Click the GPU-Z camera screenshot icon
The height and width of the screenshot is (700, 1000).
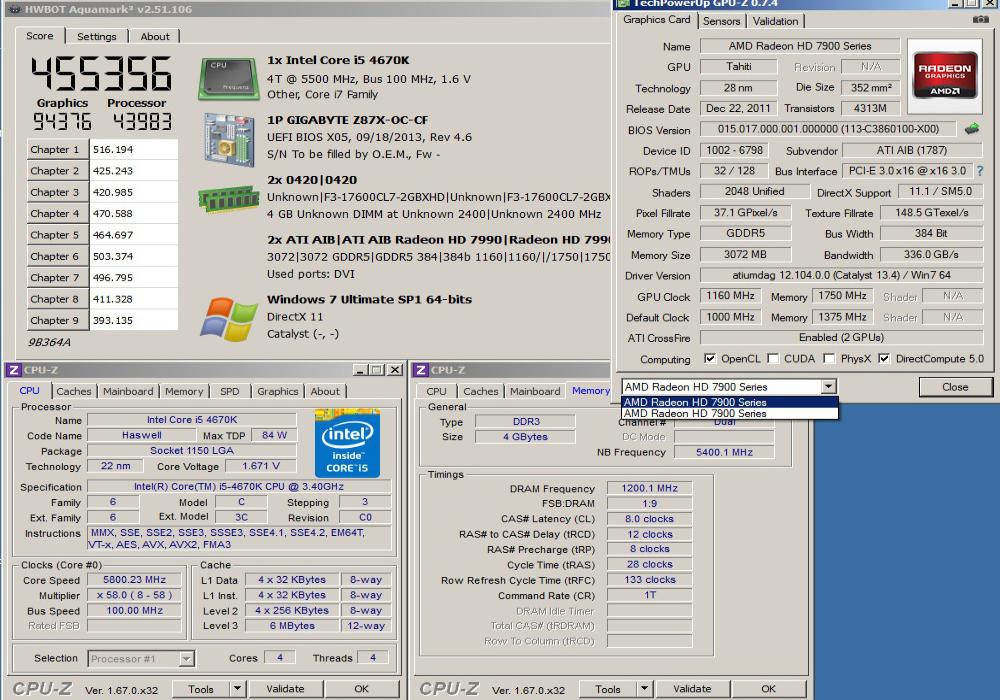tap(980, 20)
